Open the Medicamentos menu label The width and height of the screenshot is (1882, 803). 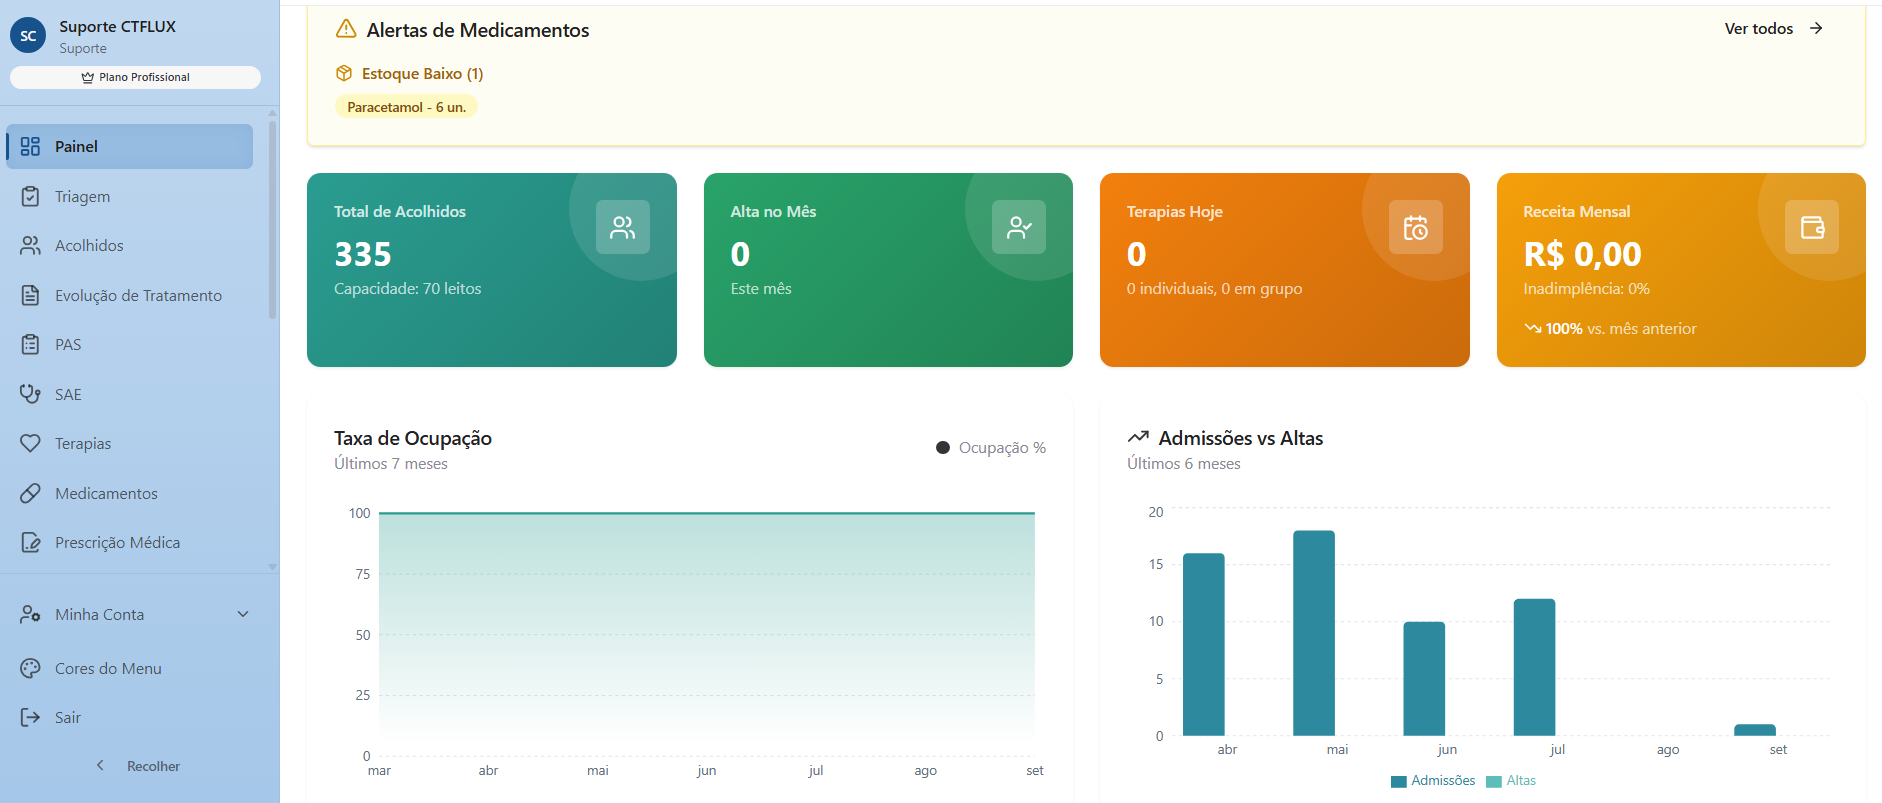point(106,493)
